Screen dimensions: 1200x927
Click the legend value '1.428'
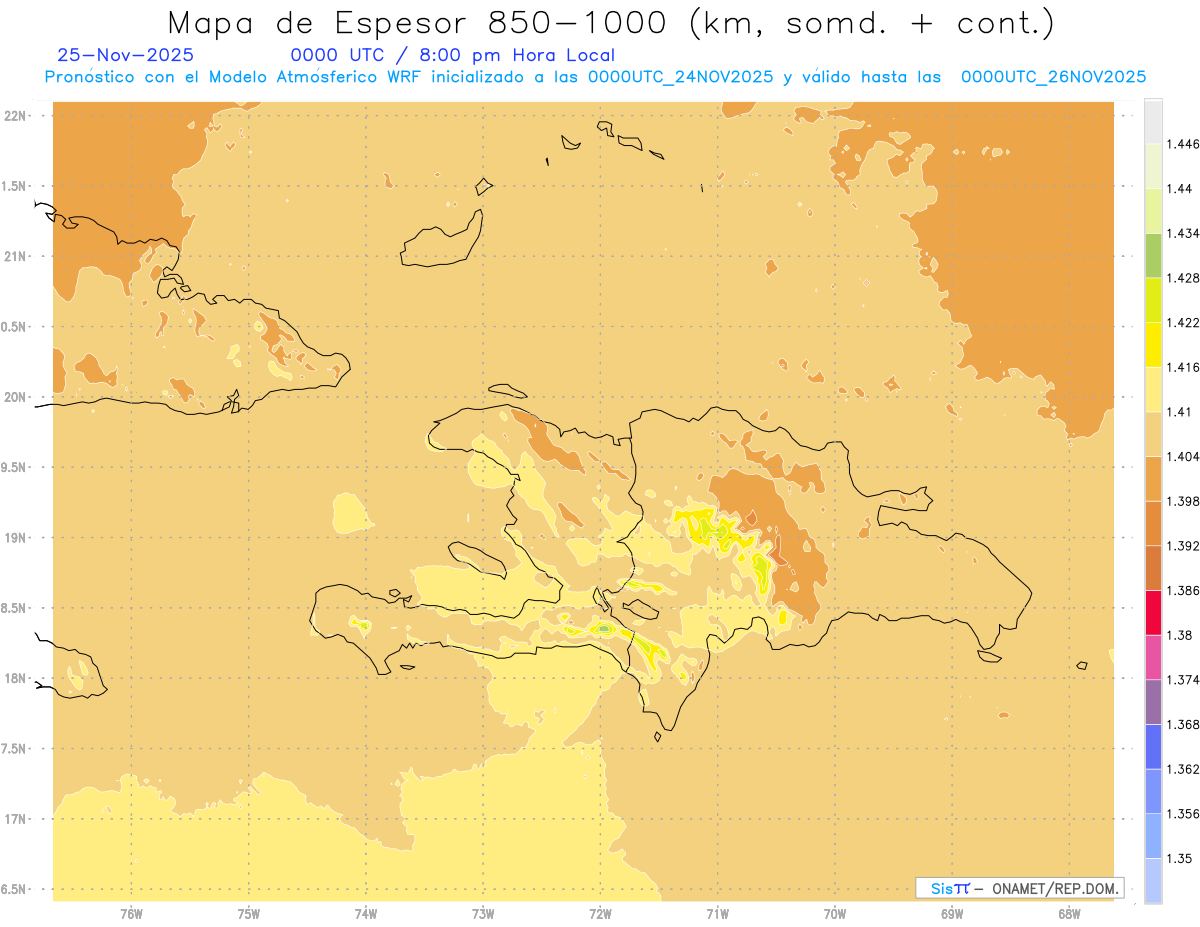pyautogui.click(x=1183, y=278)
